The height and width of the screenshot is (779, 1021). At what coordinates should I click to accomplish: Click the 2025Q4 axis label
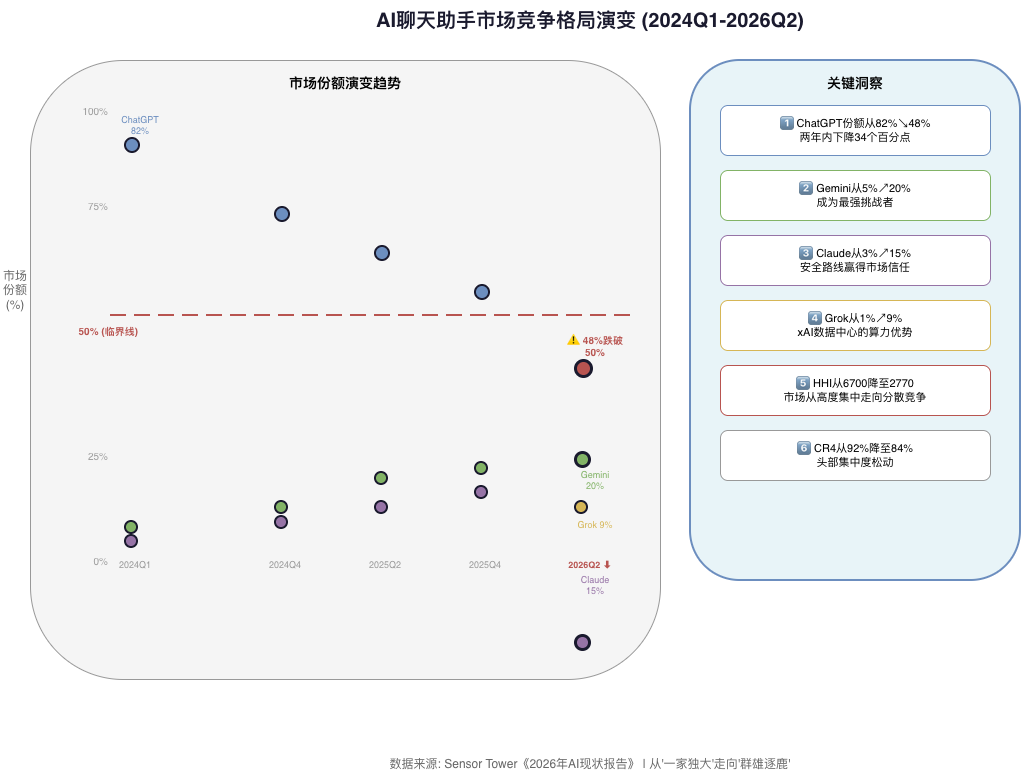484,565
